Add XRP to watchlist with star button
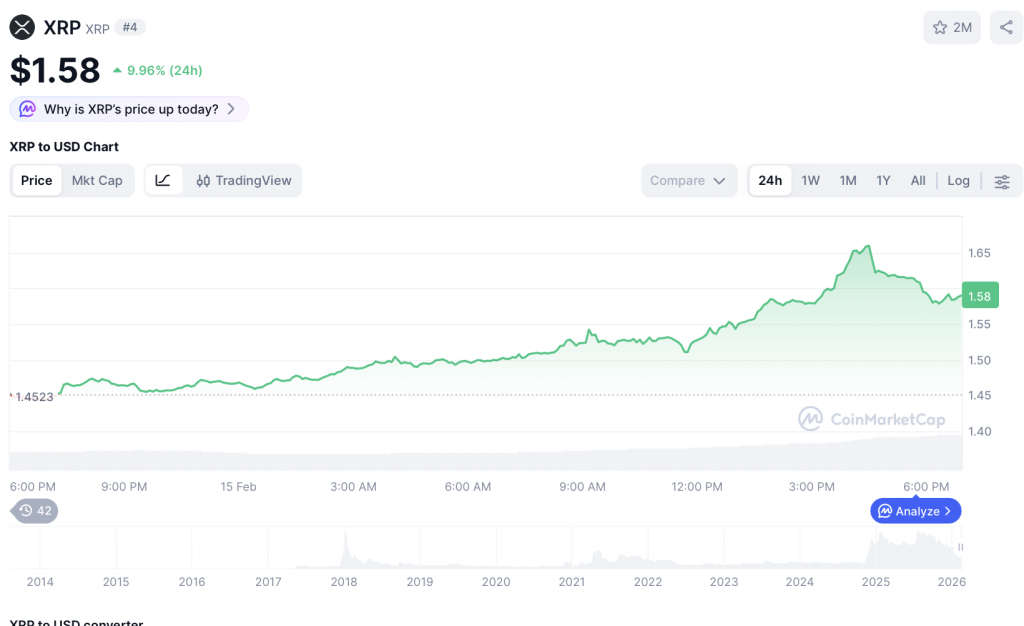Viewport: 1024px width, 626px height. (x=952, y=28)
